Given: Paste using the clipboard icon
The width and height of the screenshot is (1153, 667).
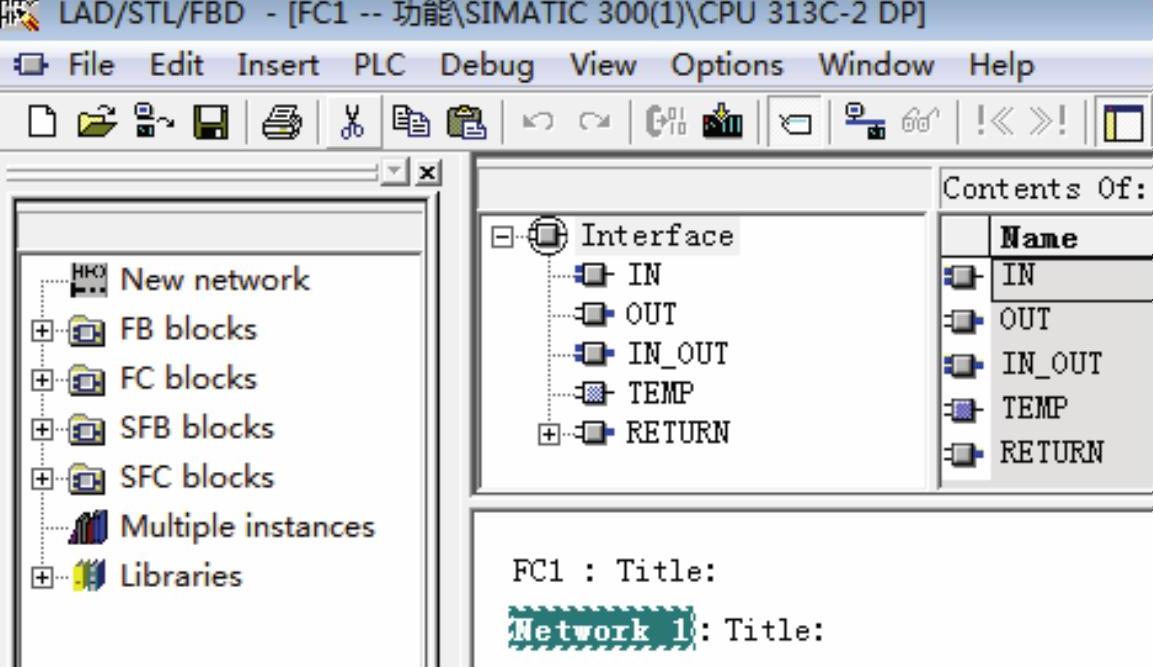Looking at the screenshot, I should click(466, 121).
